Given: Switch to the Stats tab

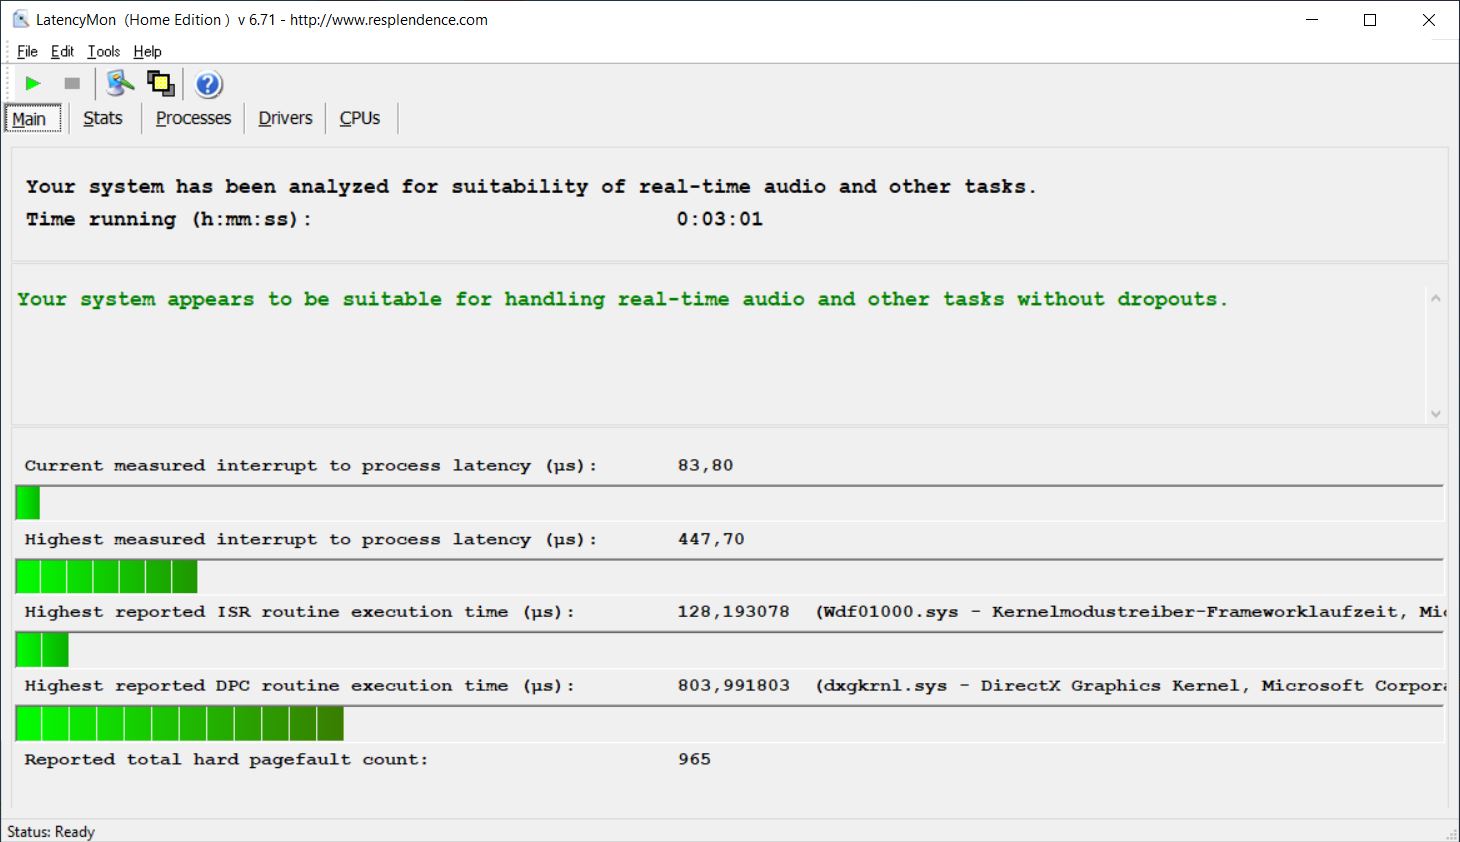Looking at the screenshot, I should 103,118.
